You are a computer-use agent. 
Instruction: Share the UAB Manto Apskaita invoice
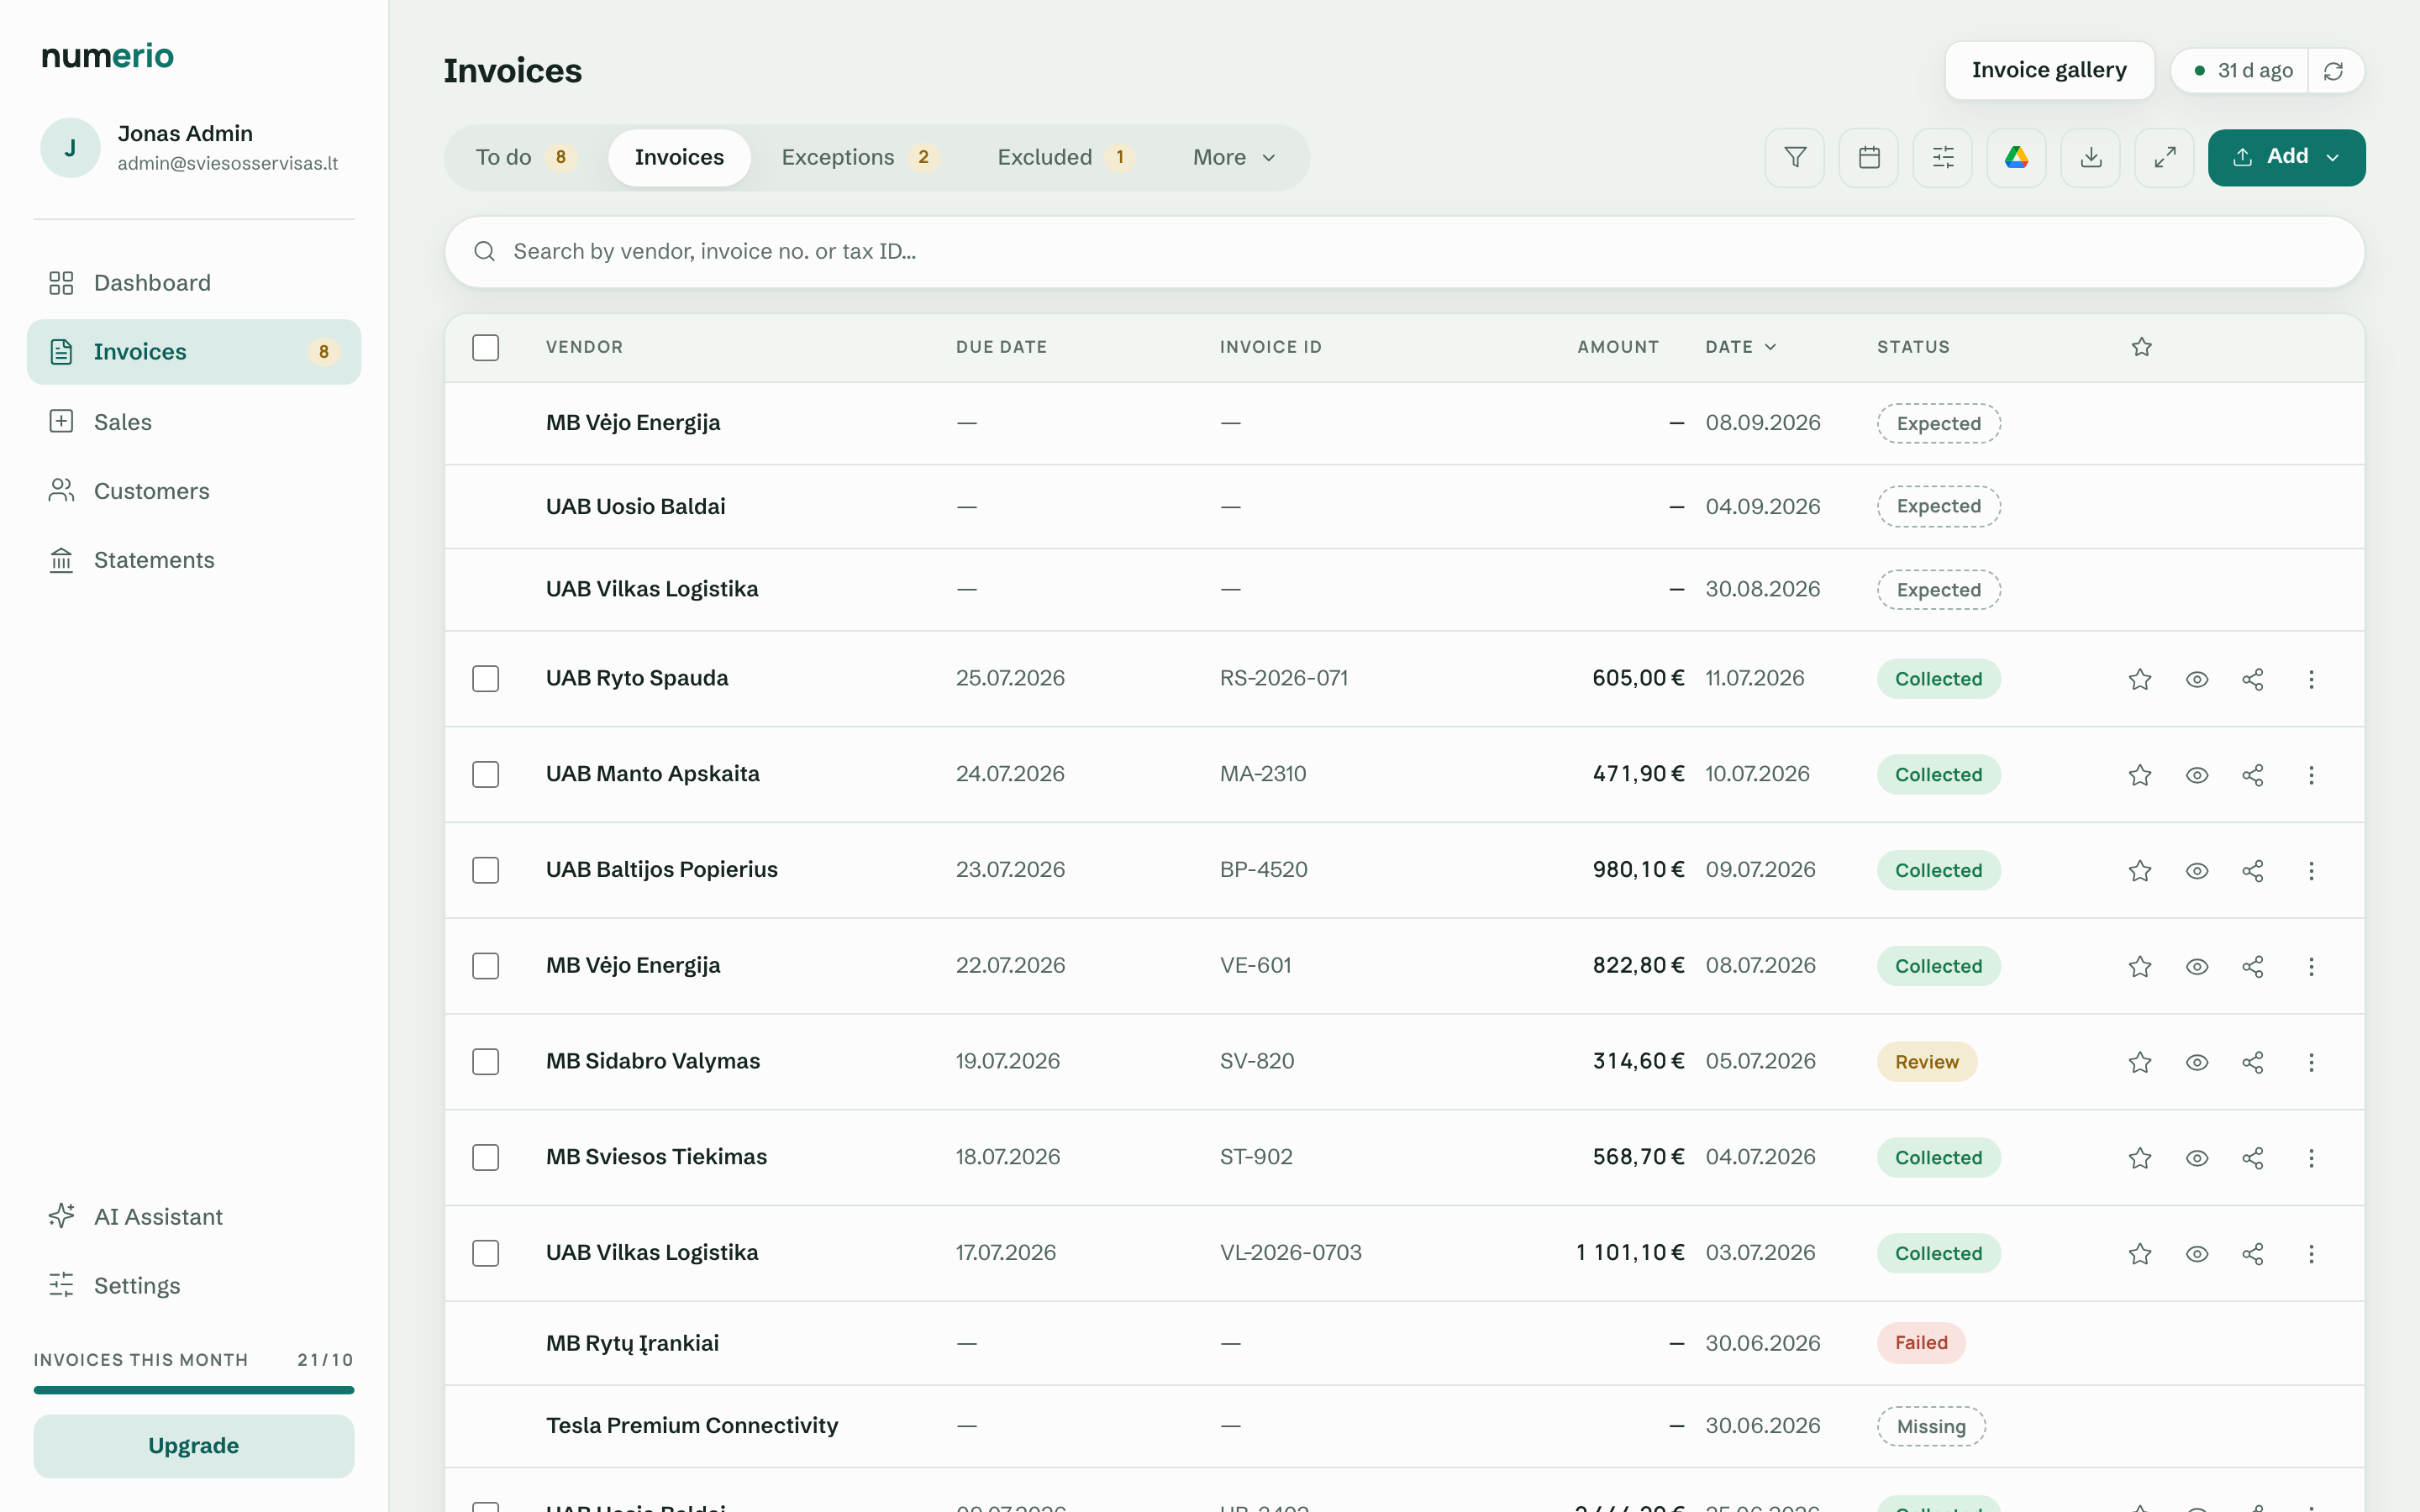pyautogui.click(x=2253, y=775)
